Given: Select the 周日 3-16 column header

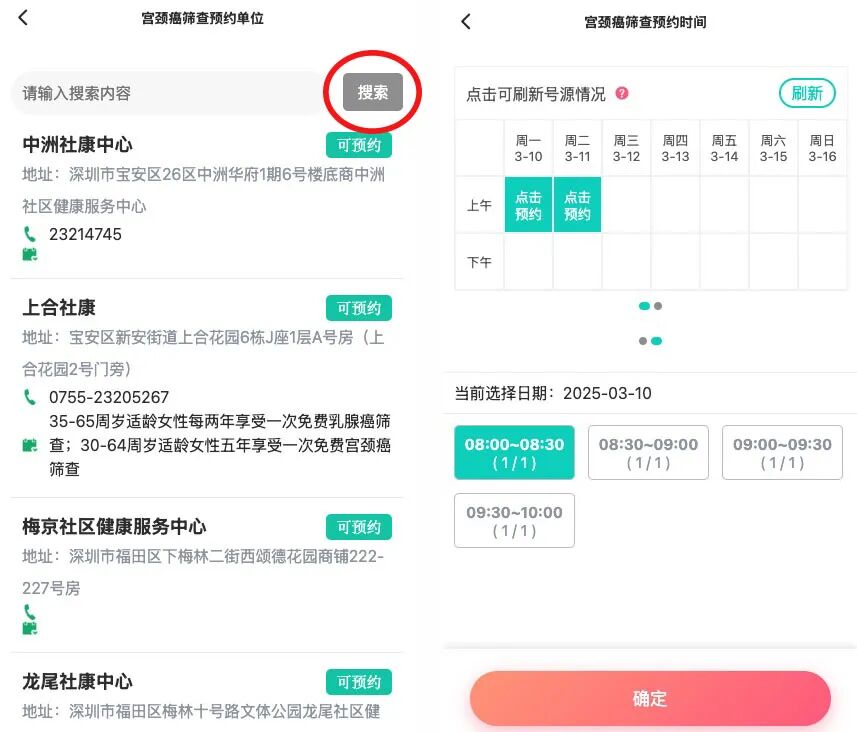Looking at the screenshot, I should (x=822, y=148).
